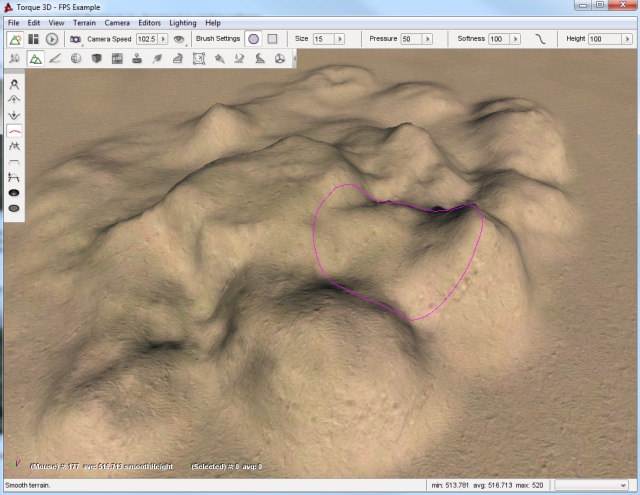Screen dimensions: 640x495
Task: Toggle the eye visibility options button
Action: (179, 39)
